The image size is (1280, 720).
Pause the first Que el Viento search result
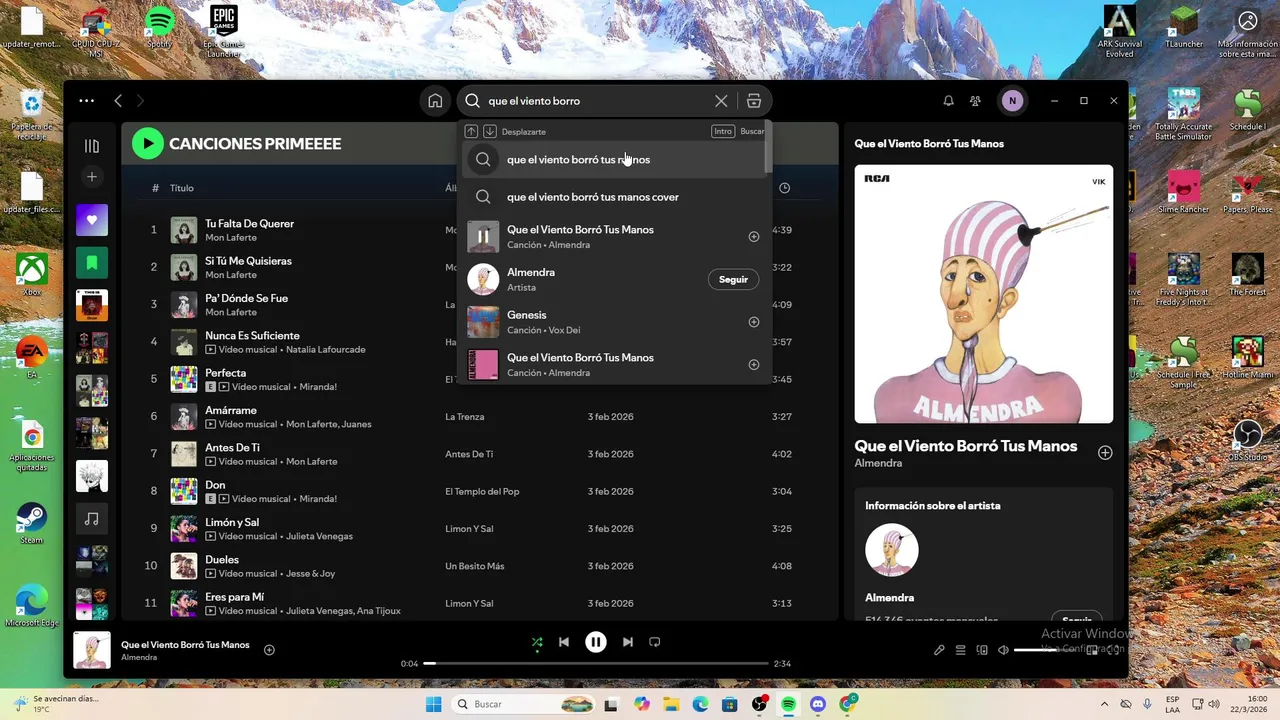483,237
